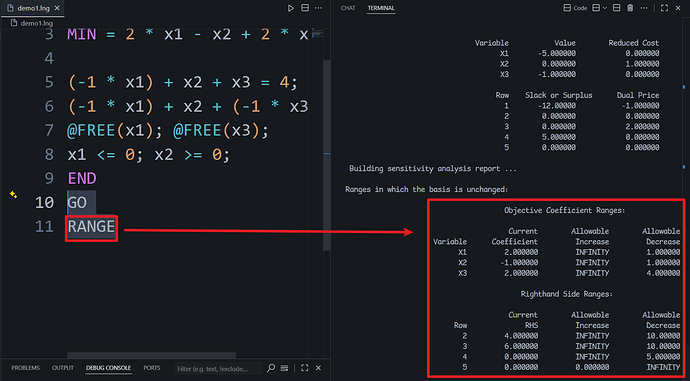Toggle debug console view as list icon
690x381 pixels.
[285, 368]
